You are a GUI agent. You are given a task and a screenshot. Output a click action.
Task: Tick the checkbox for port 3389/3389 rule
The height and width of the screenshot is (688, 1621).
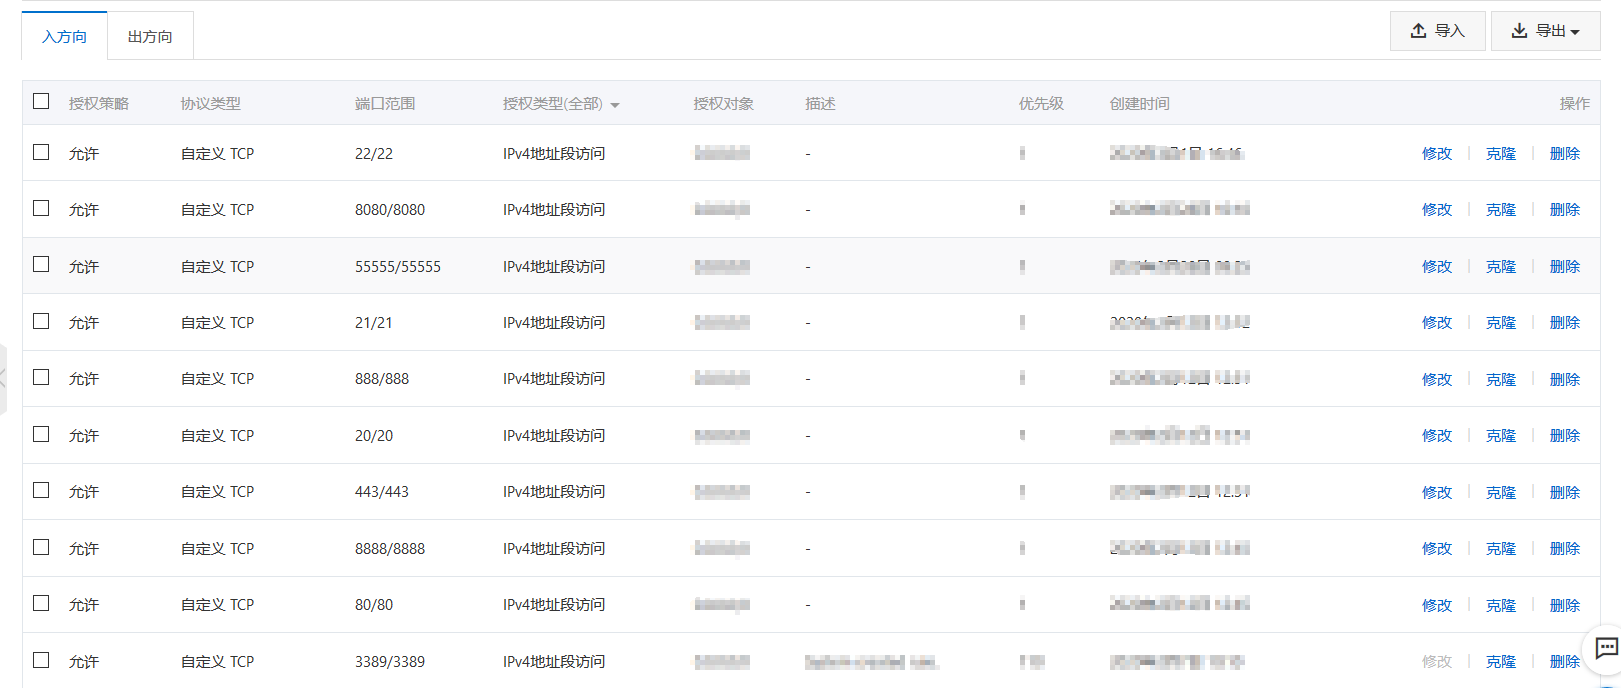(41, 660)
